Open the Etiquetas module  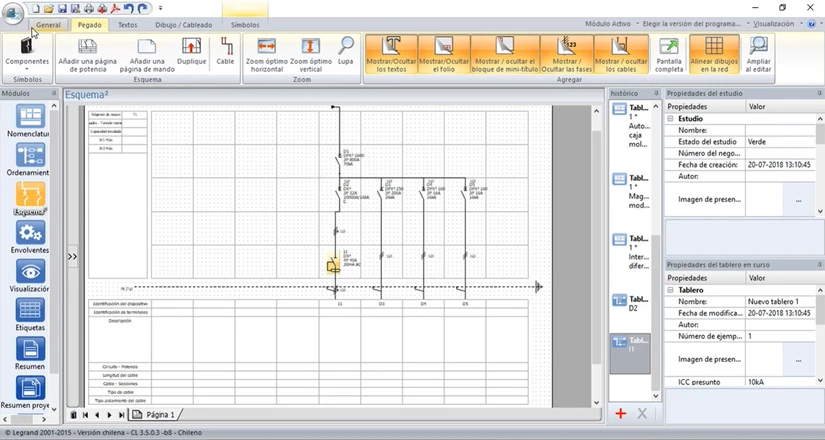pyautogui.click(x=30, y=315)
